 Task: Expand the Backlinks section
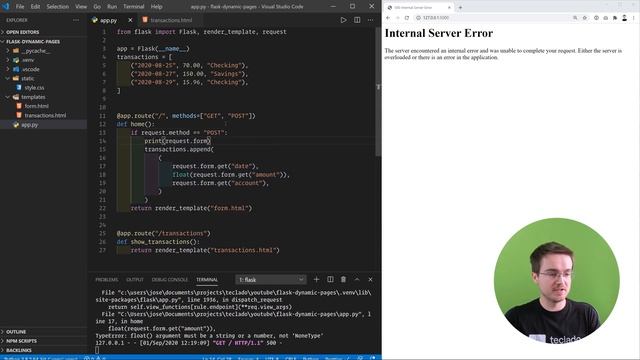click(18, 350)
